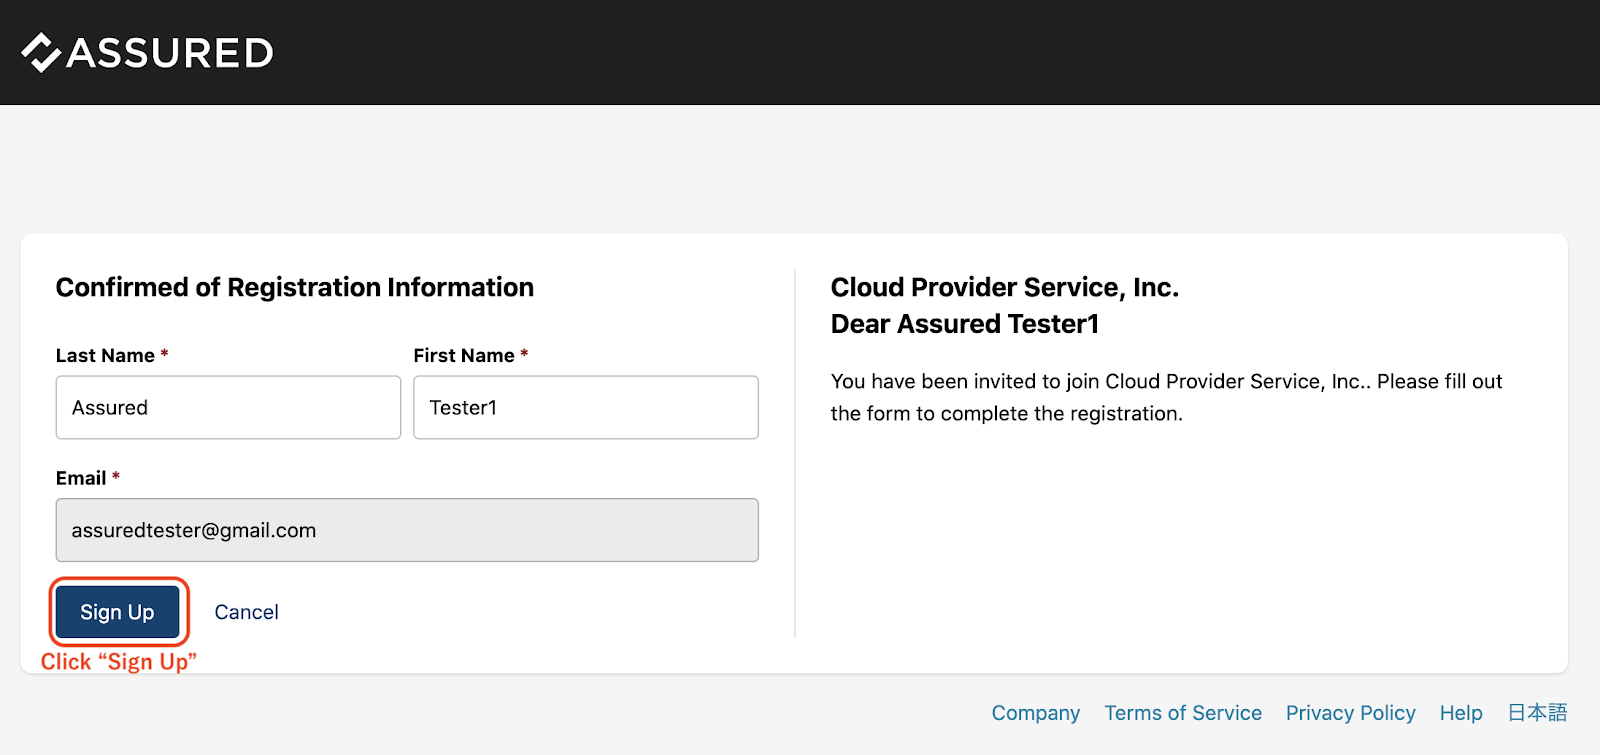Click the Cancel link
Screen dimensions: 1600x755
point(246,612)
